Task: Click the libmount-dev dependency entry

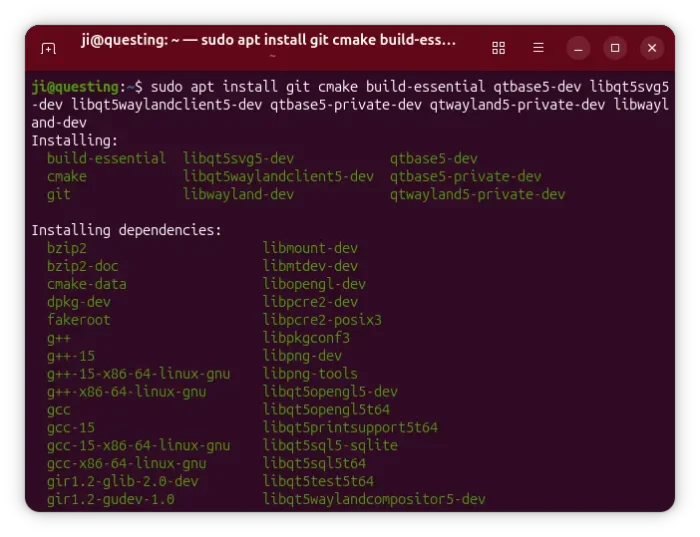Action: click(310, 248)
